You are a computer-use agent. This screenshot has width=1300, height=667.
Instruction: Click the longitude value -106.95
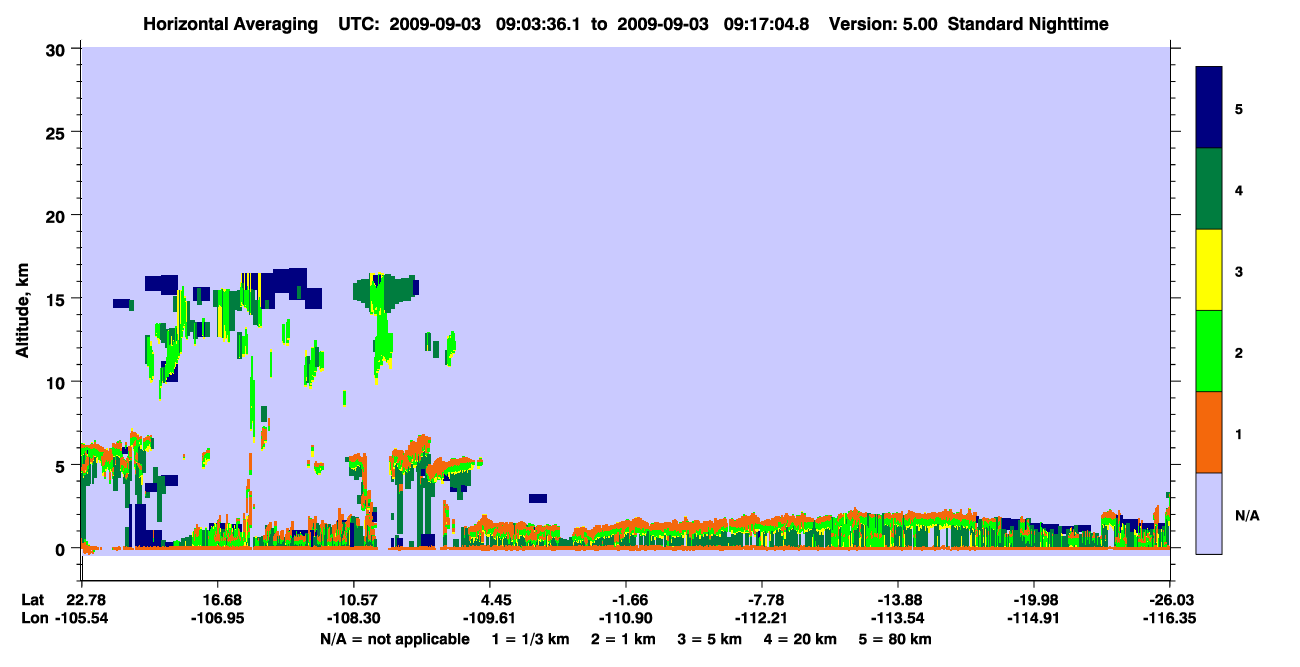[218, 618]
